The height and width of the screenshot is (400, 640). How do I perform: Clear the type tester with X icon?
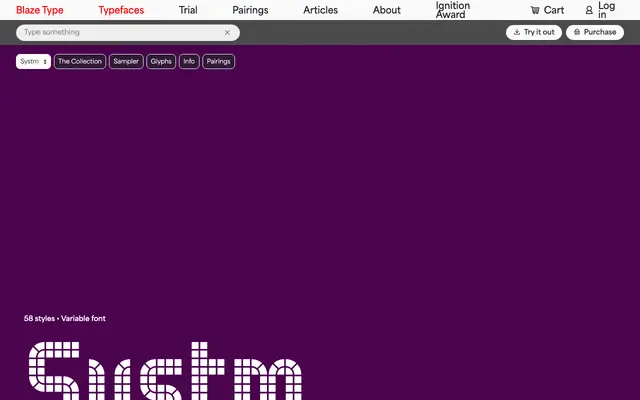[x=227, y=33]
